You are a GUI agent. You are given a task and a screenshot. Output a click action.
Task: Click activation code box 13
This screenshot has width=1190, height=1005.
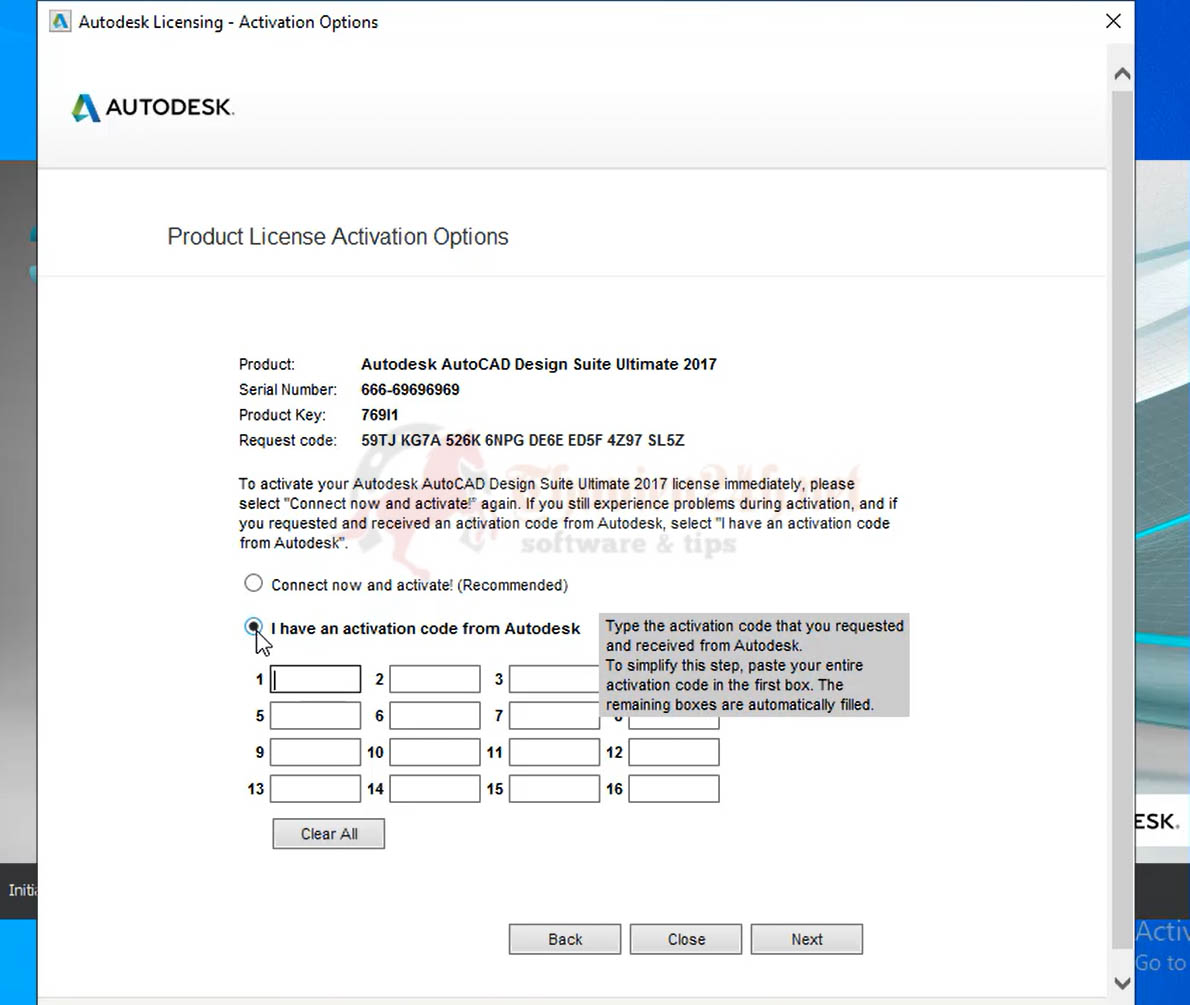click(315, 788)
